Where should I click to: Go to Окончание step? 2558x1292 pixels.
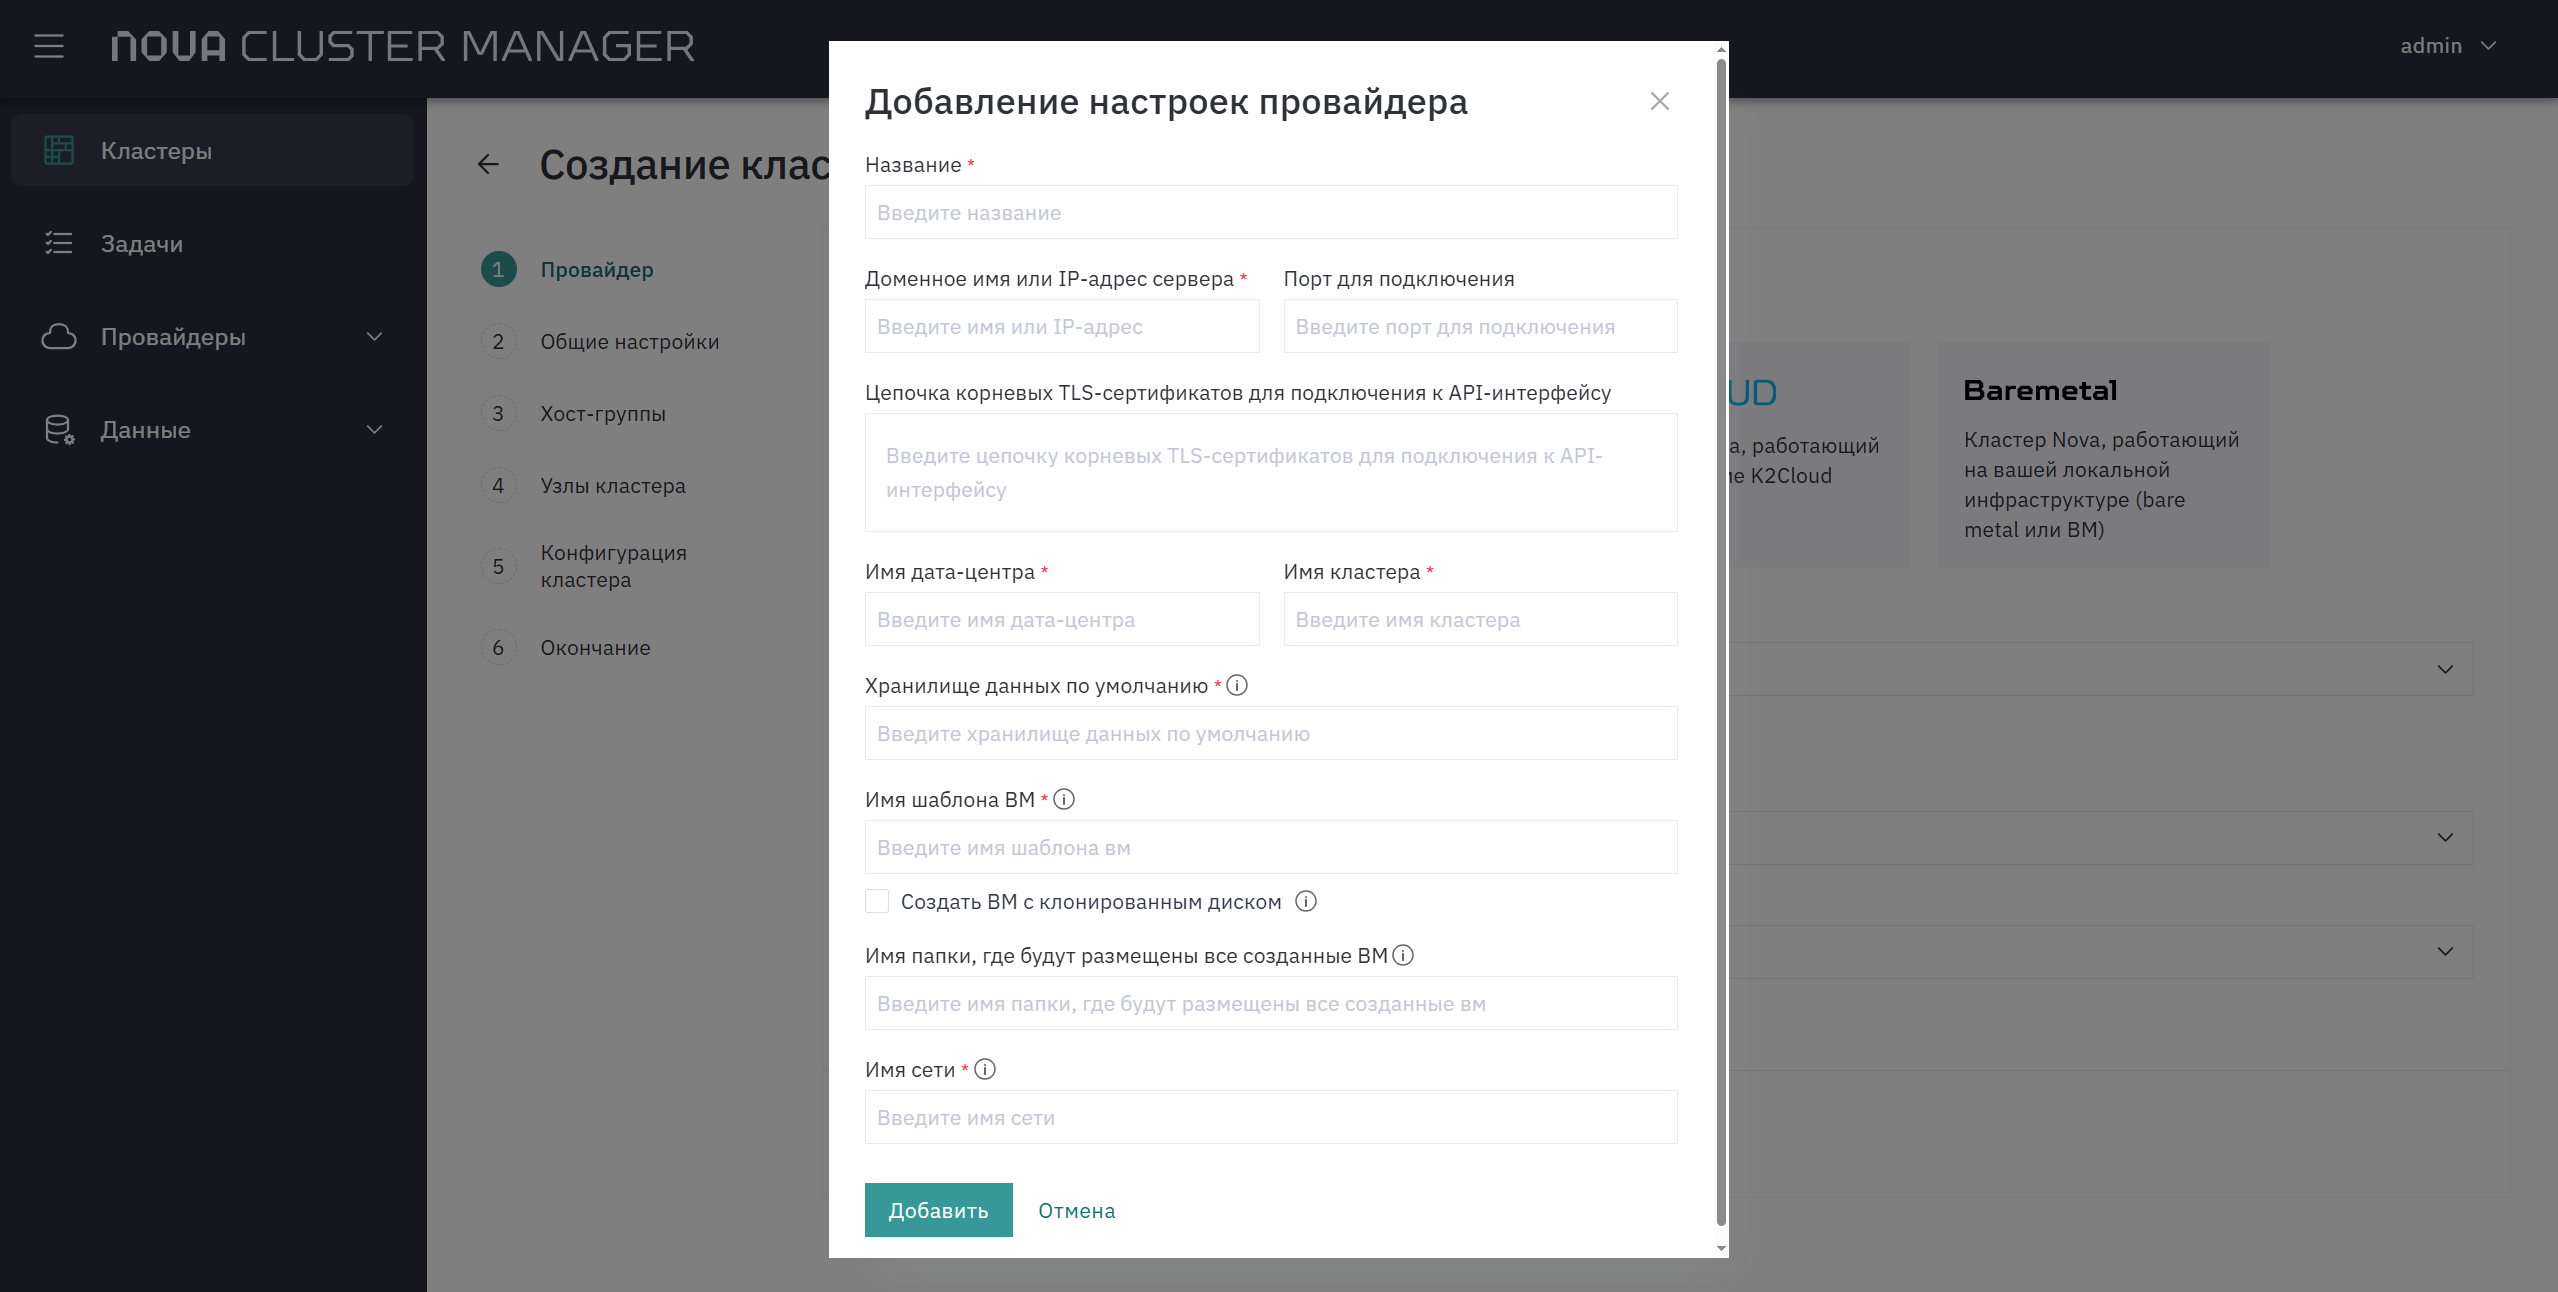pyautogui.click(x=596, y=647)
